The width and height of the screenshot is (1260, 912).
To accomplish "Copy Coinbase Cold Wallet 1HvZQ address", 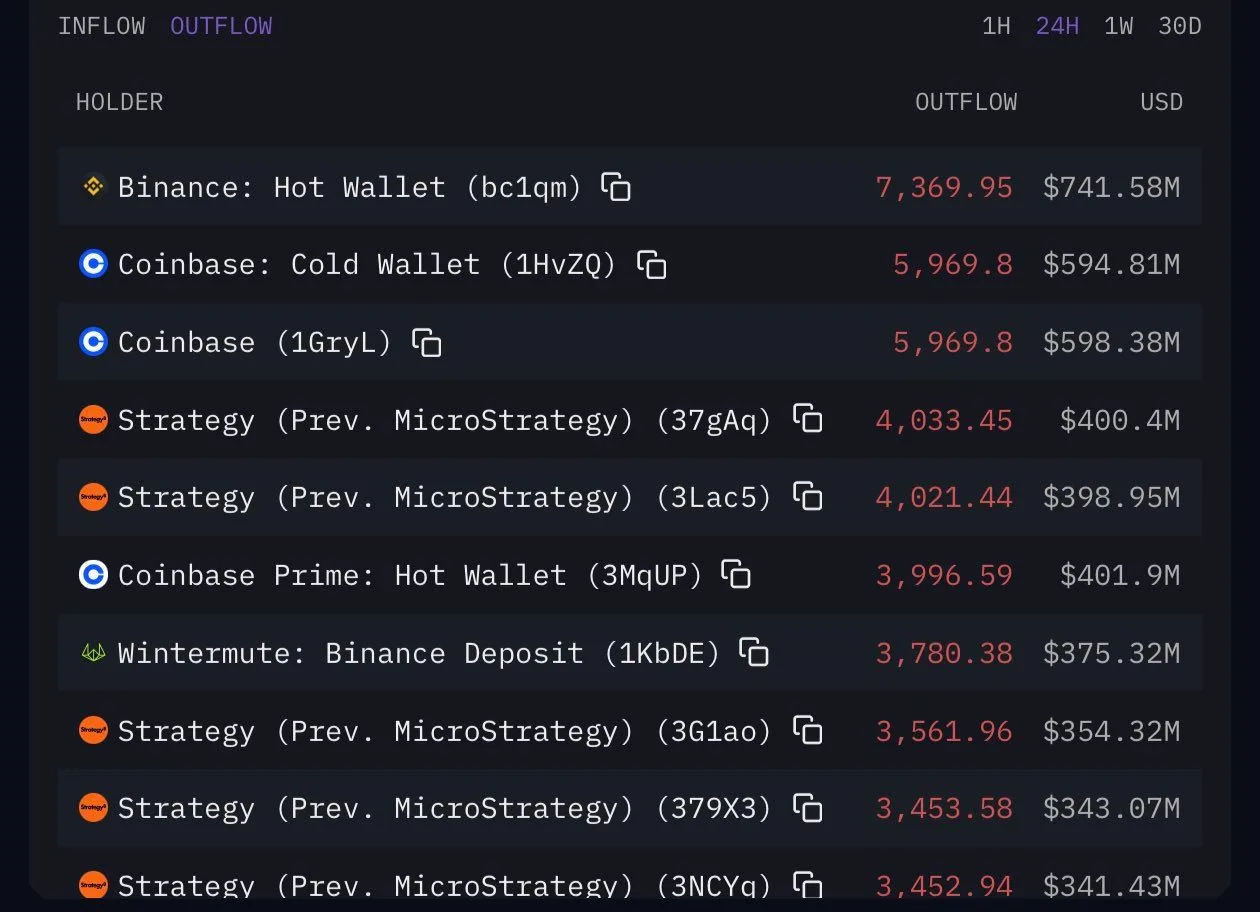I will (x=652, y=265).
